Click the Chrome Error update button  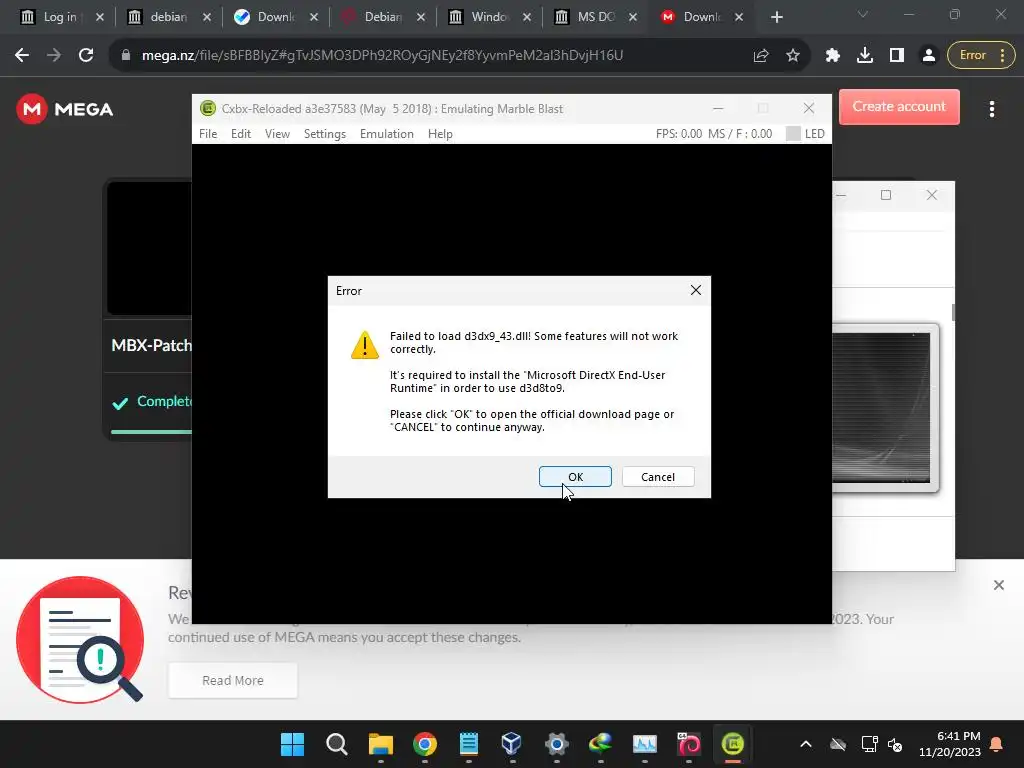click(x=980, y=56)
